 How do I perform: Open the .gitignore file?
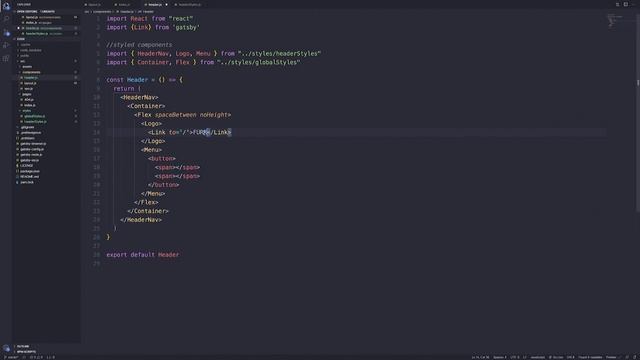pos(27,127)
